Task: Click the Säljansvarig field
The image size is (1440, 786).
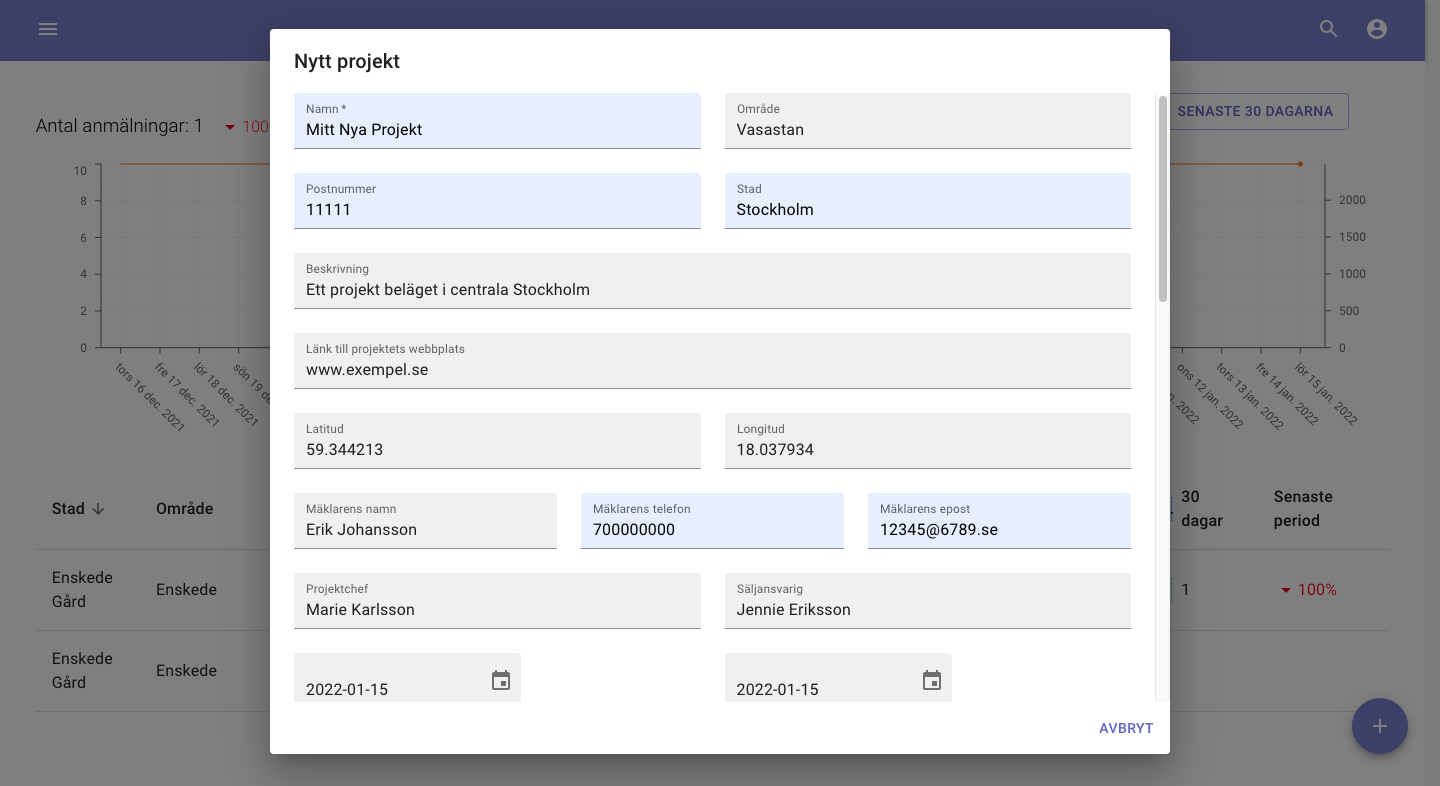Action: (x=927, y=609)
